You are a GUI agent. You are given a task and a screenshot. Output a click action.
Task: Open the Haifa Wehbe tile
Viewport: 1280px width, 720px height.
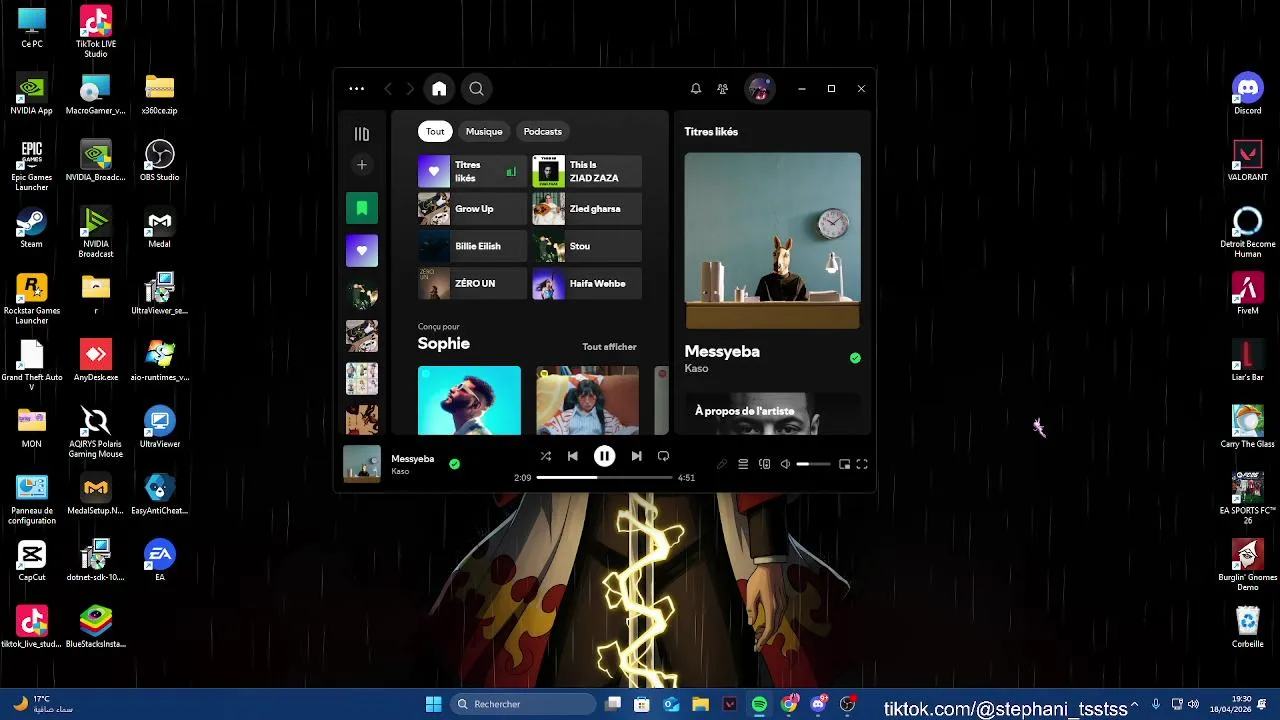click(587, 284)
